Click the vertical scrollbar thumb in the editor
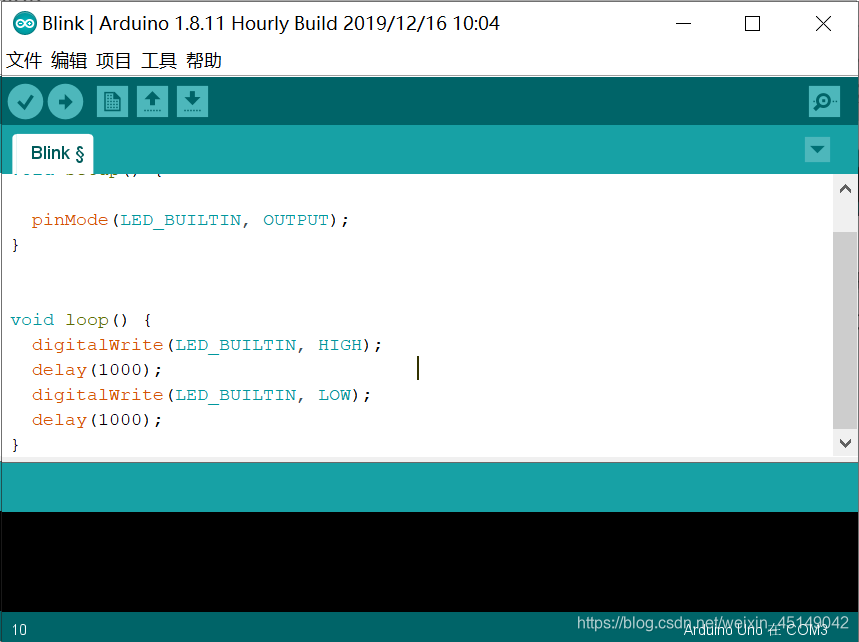The height and width of the screenshot is (642, 859). 845,330
